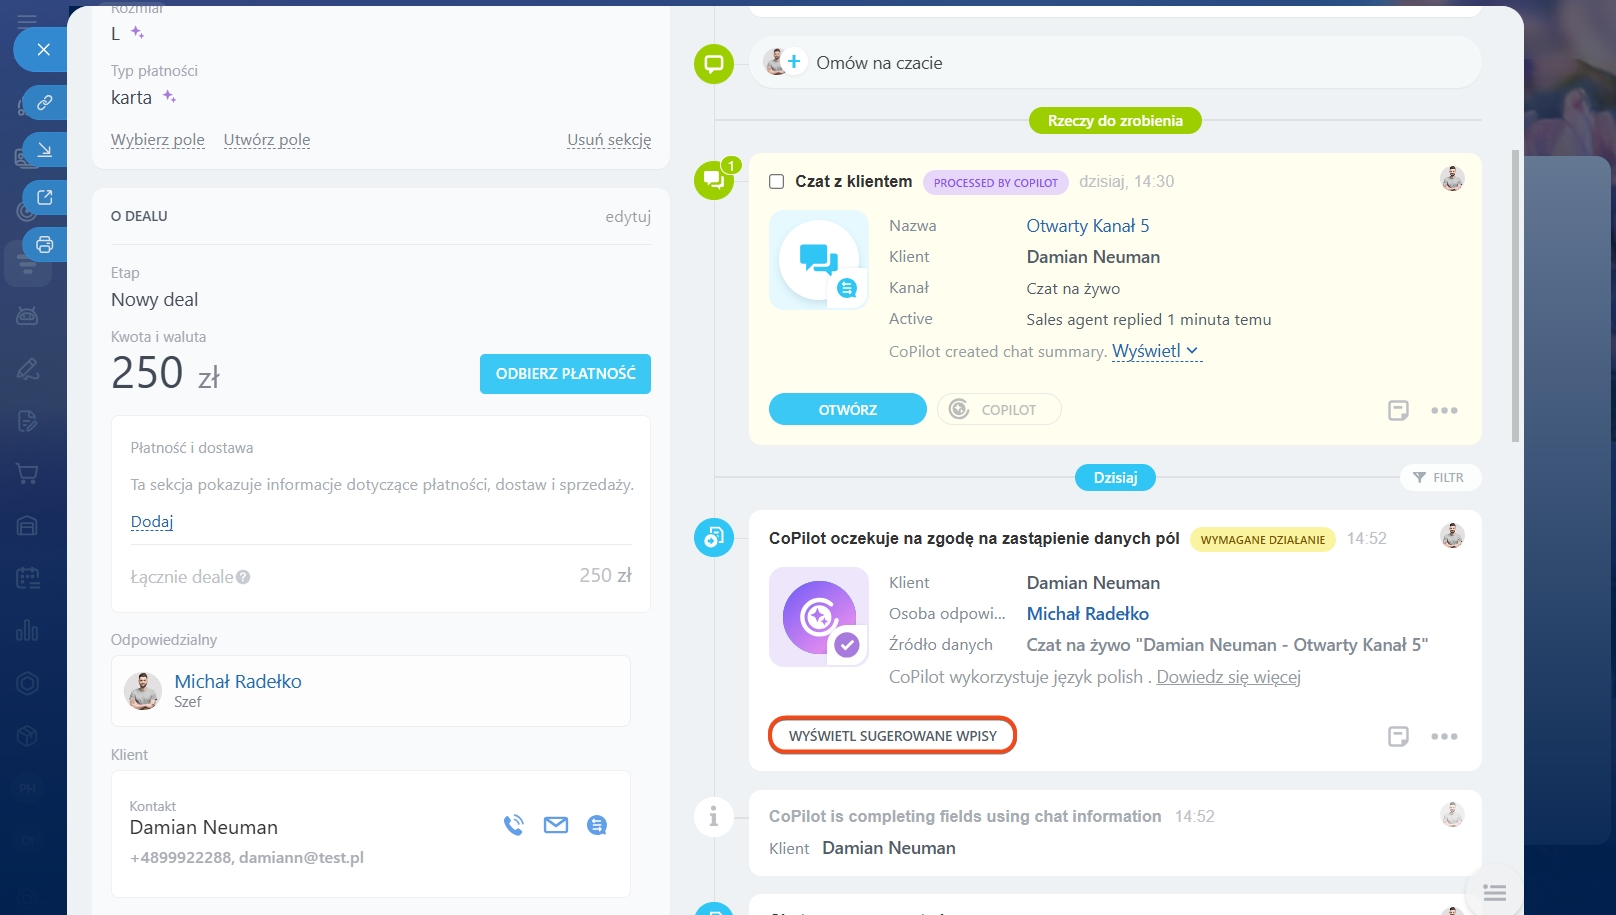Open more options on Czat z klientem card
The height and width of the screenshot is (915, 1616).
point(1443,410)
